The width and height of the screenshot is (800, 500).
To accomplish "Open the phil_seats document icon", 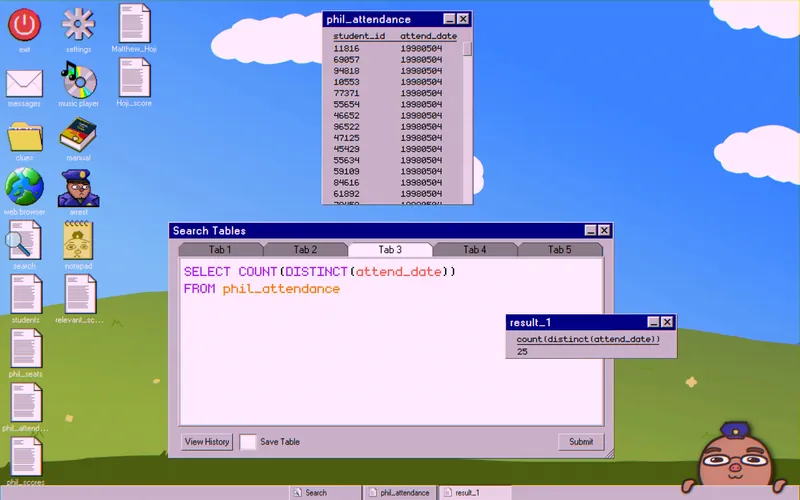I will pos(26,348).
